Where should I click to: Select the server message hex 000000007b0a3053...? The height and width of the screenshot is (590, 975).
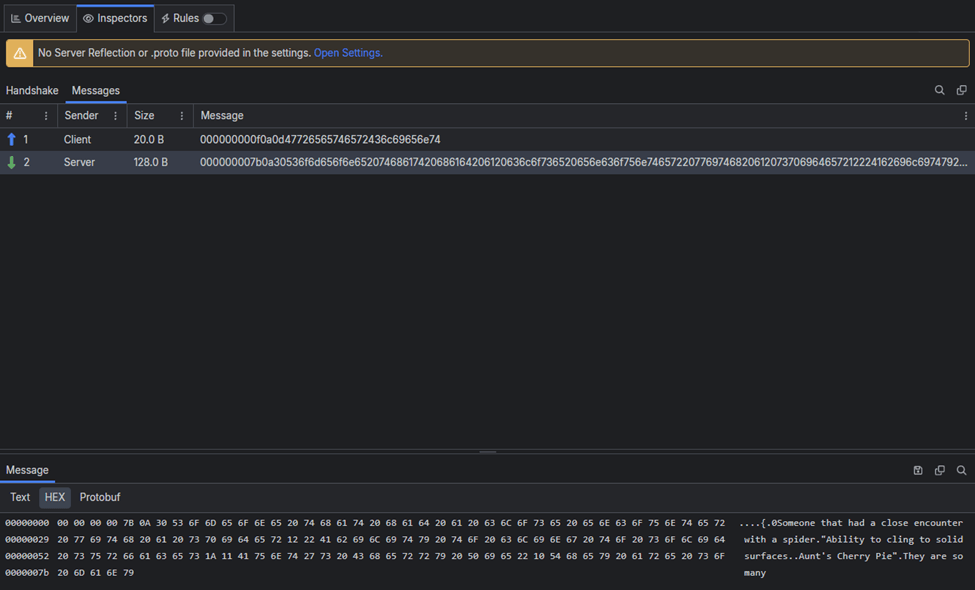pyautogui.click(x=583, y=162)
